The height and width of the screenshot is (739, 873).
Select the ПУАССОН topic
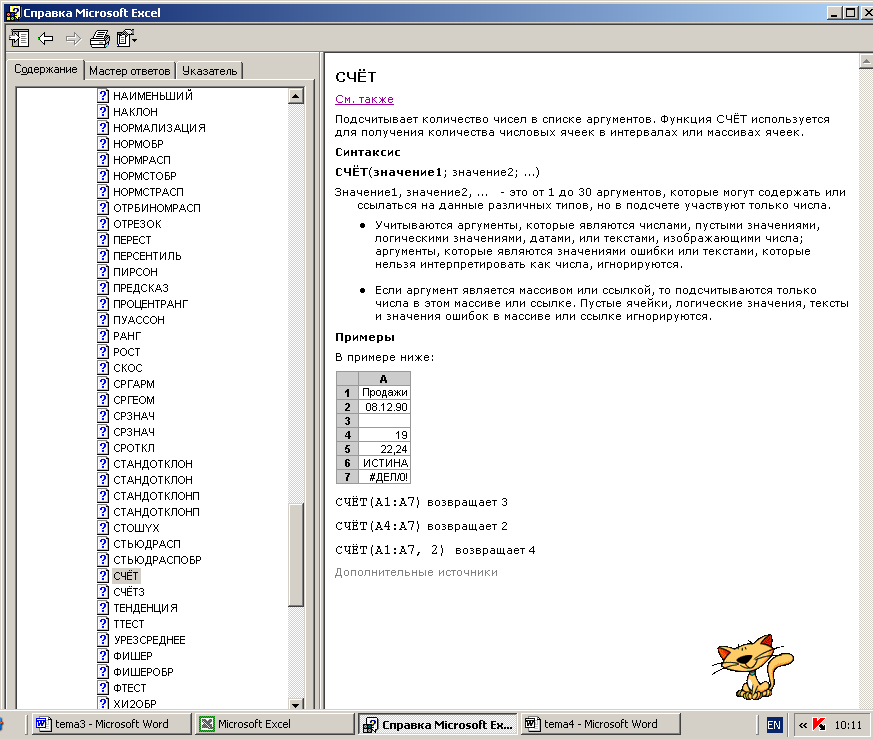[139, 320]
